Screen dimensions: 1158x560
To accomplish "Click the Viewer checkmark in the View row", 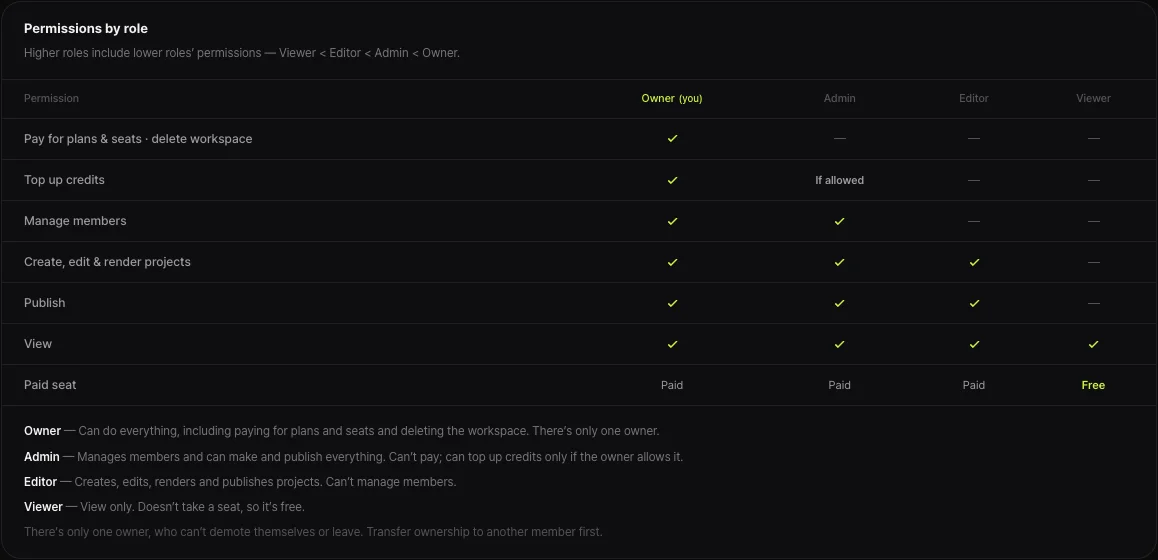I will coord(1094,344).
